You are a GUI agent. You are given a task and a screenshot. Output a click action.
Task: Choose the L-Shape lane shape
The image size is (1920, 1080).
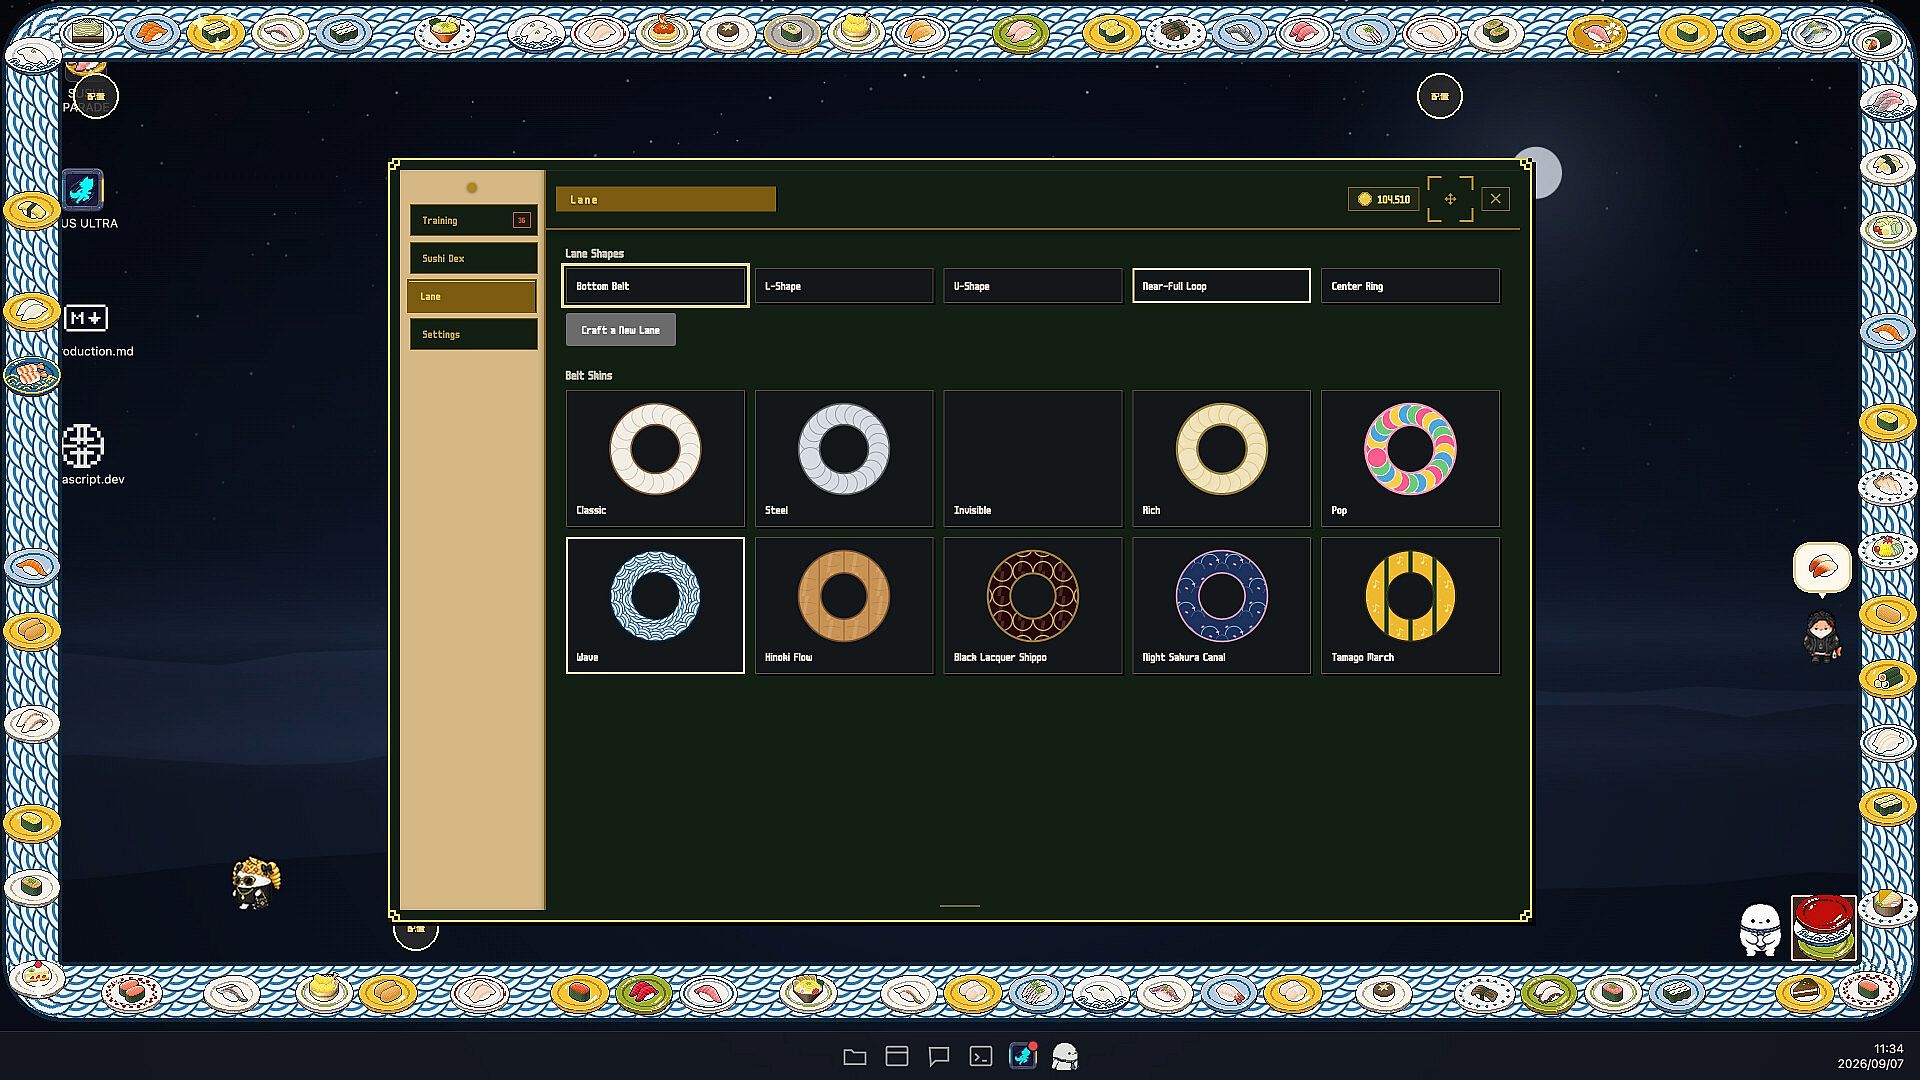[844, 286]
